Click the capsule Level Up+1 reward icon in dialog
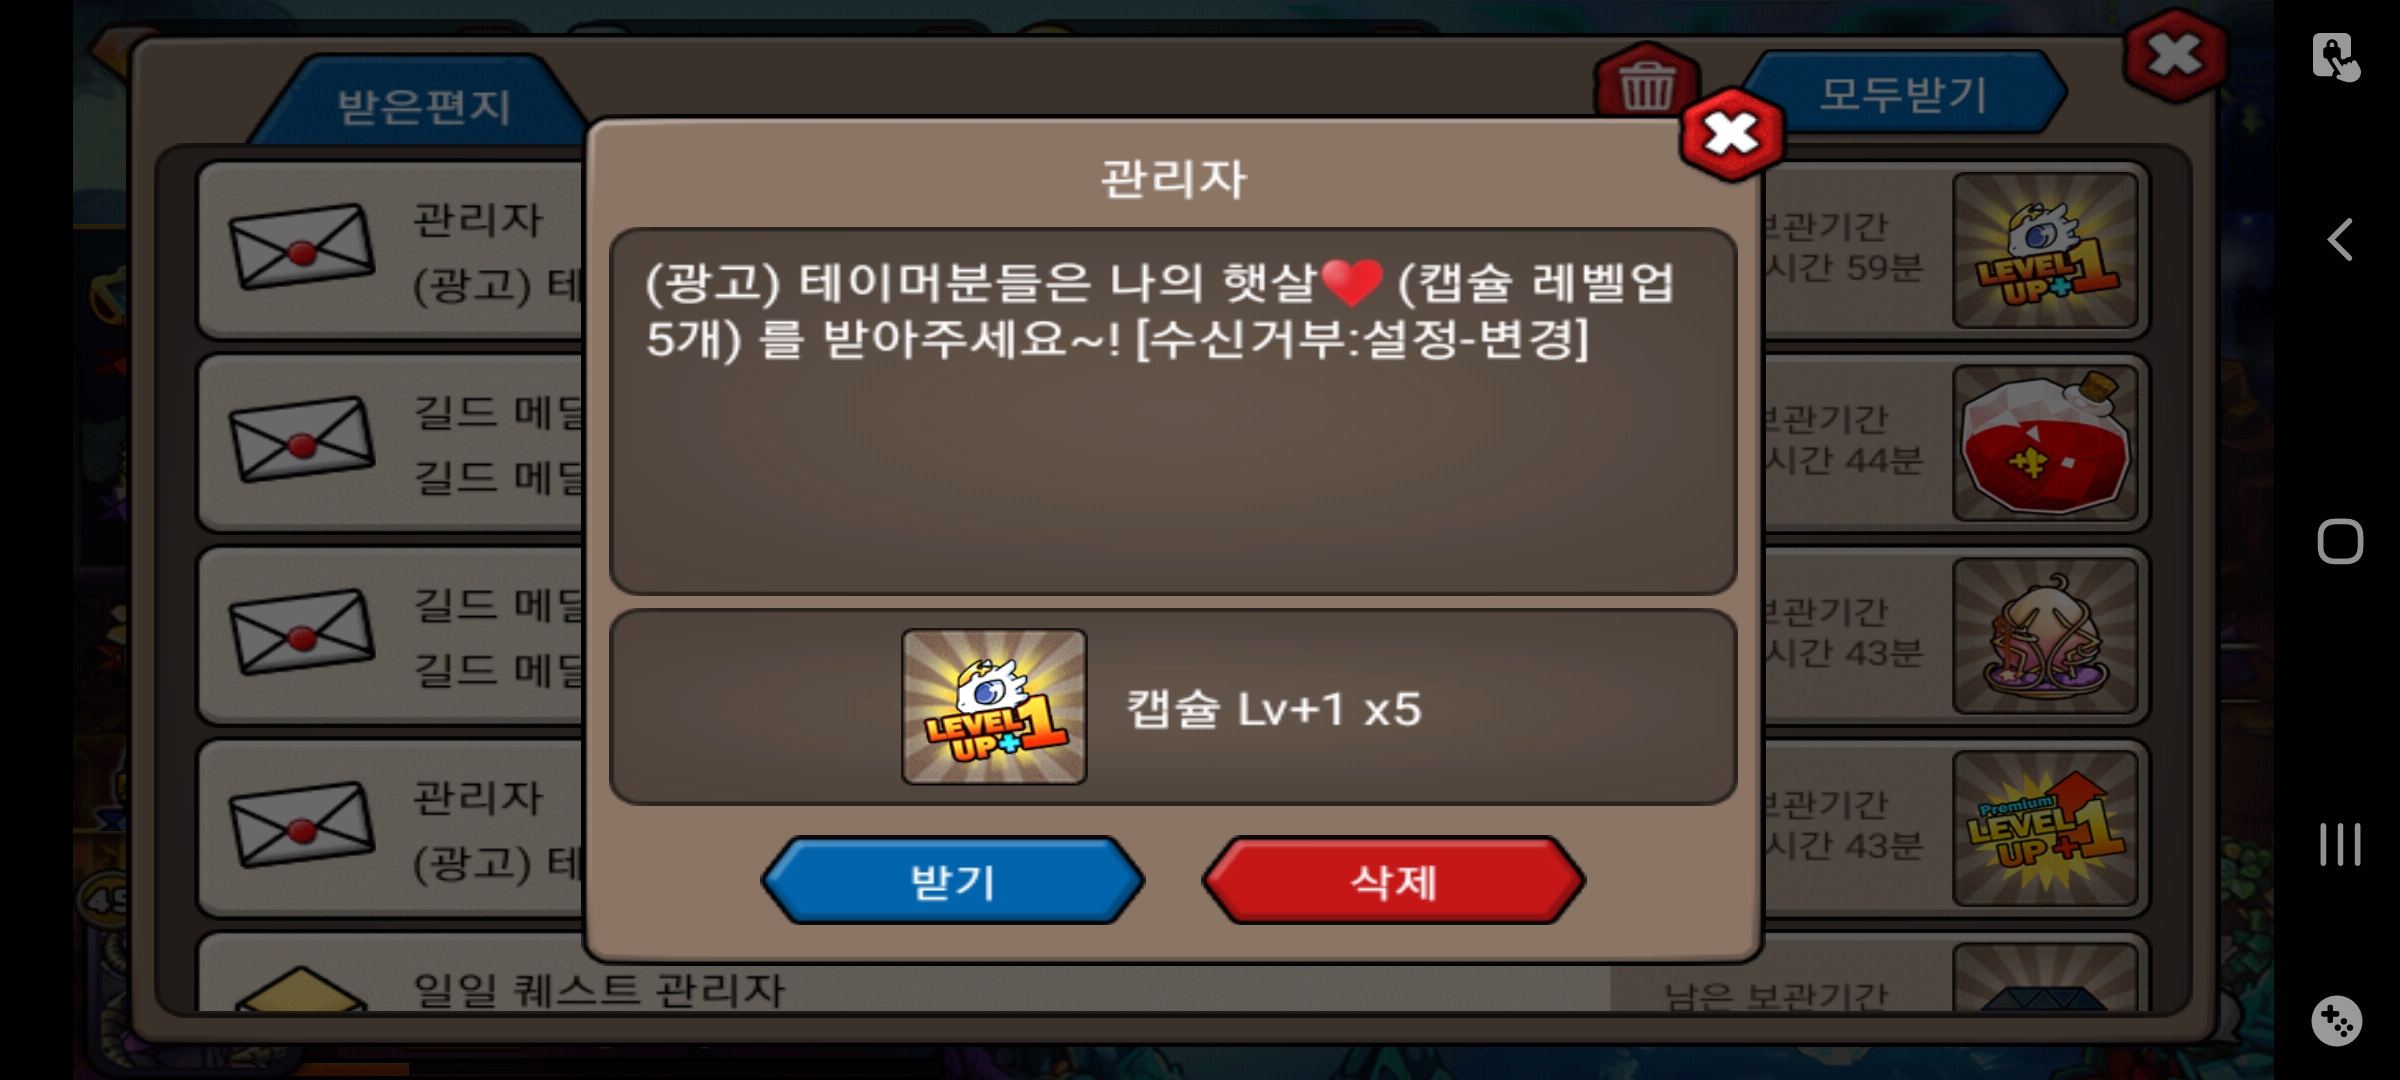 (x=994, y=707)
